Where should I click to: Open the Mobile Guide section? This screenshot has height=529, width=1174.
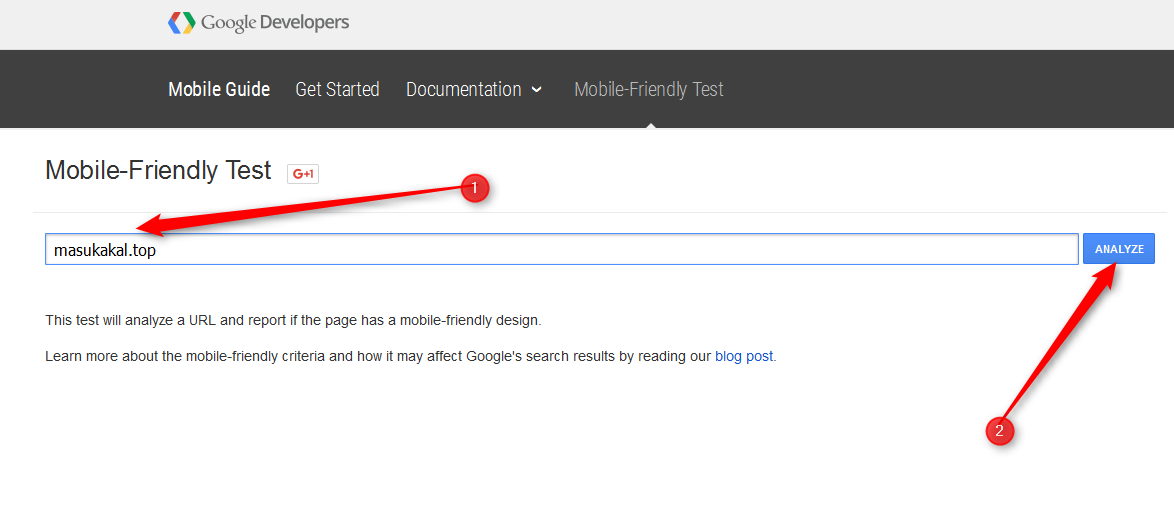pos(219,90)
